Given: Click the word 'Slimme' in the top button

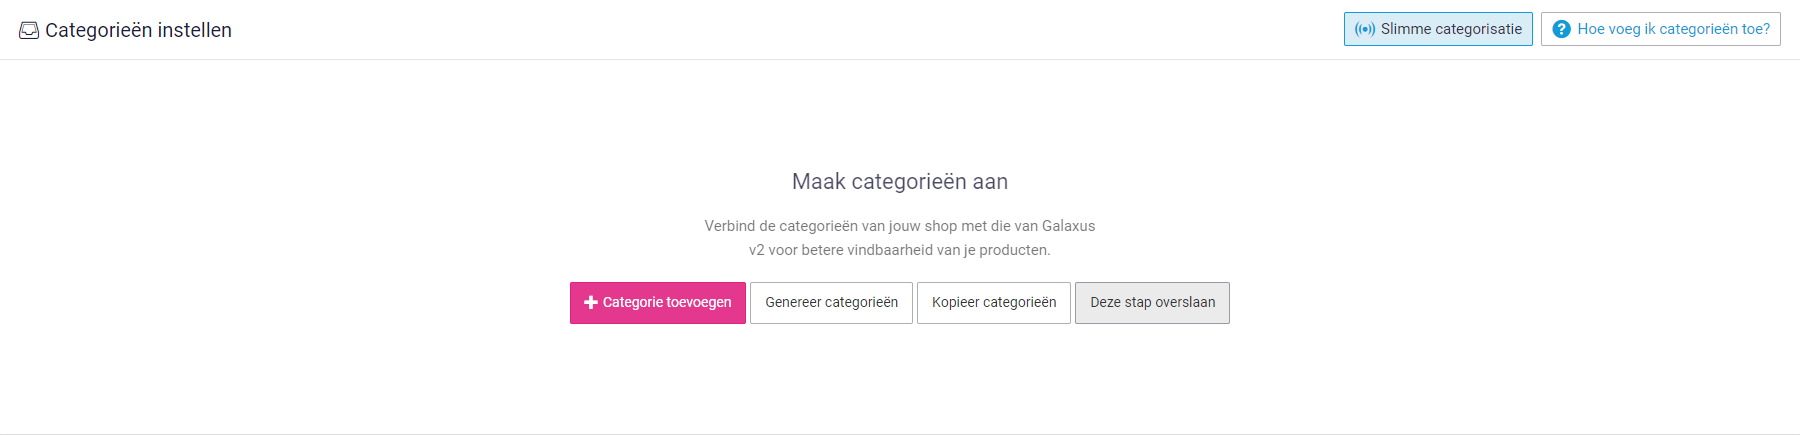Looking at the screenshot, I should (1406, 29).
